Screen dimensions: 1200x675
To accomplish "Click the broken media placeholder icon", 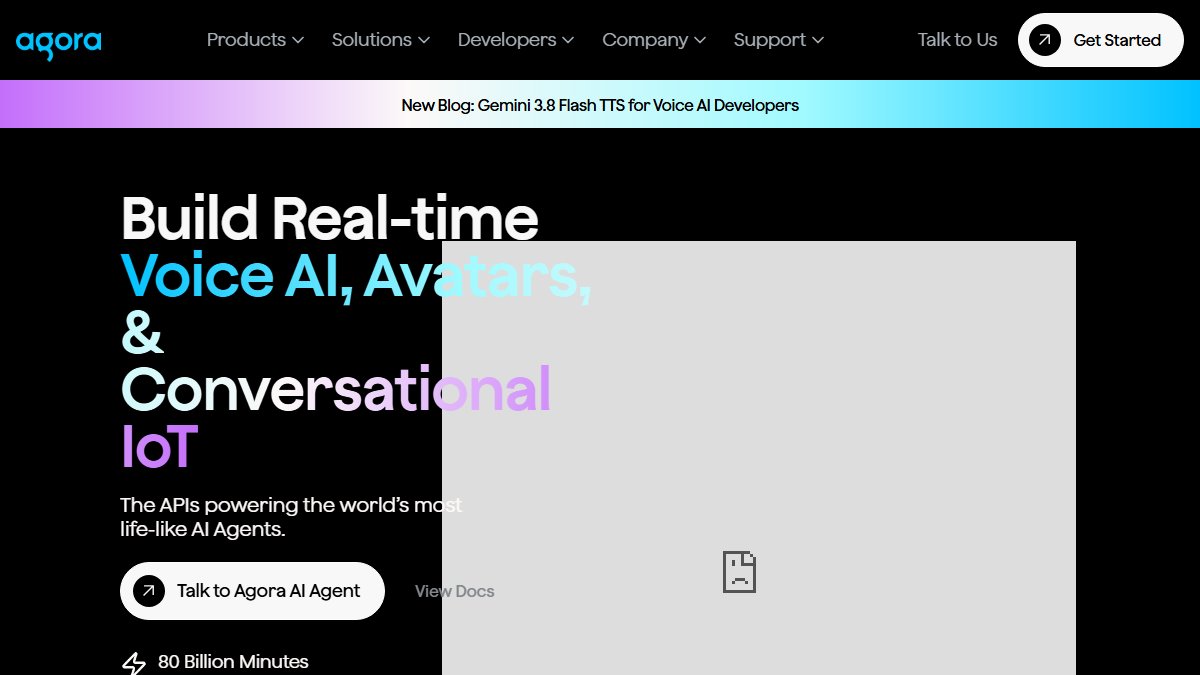I will point(739,571).
